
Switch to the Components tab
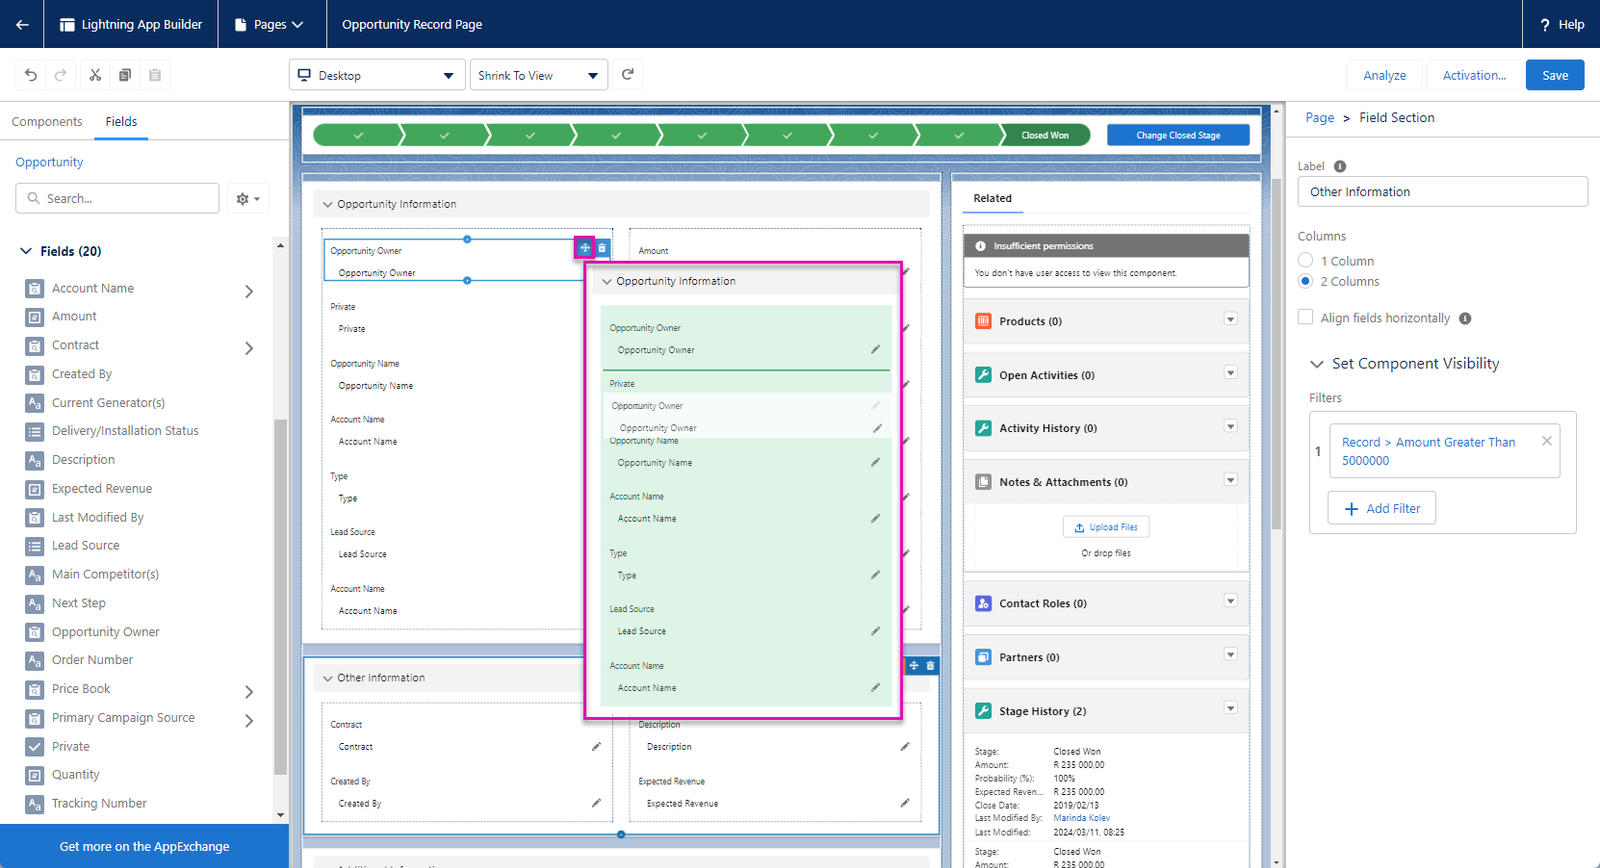(47, 121)
